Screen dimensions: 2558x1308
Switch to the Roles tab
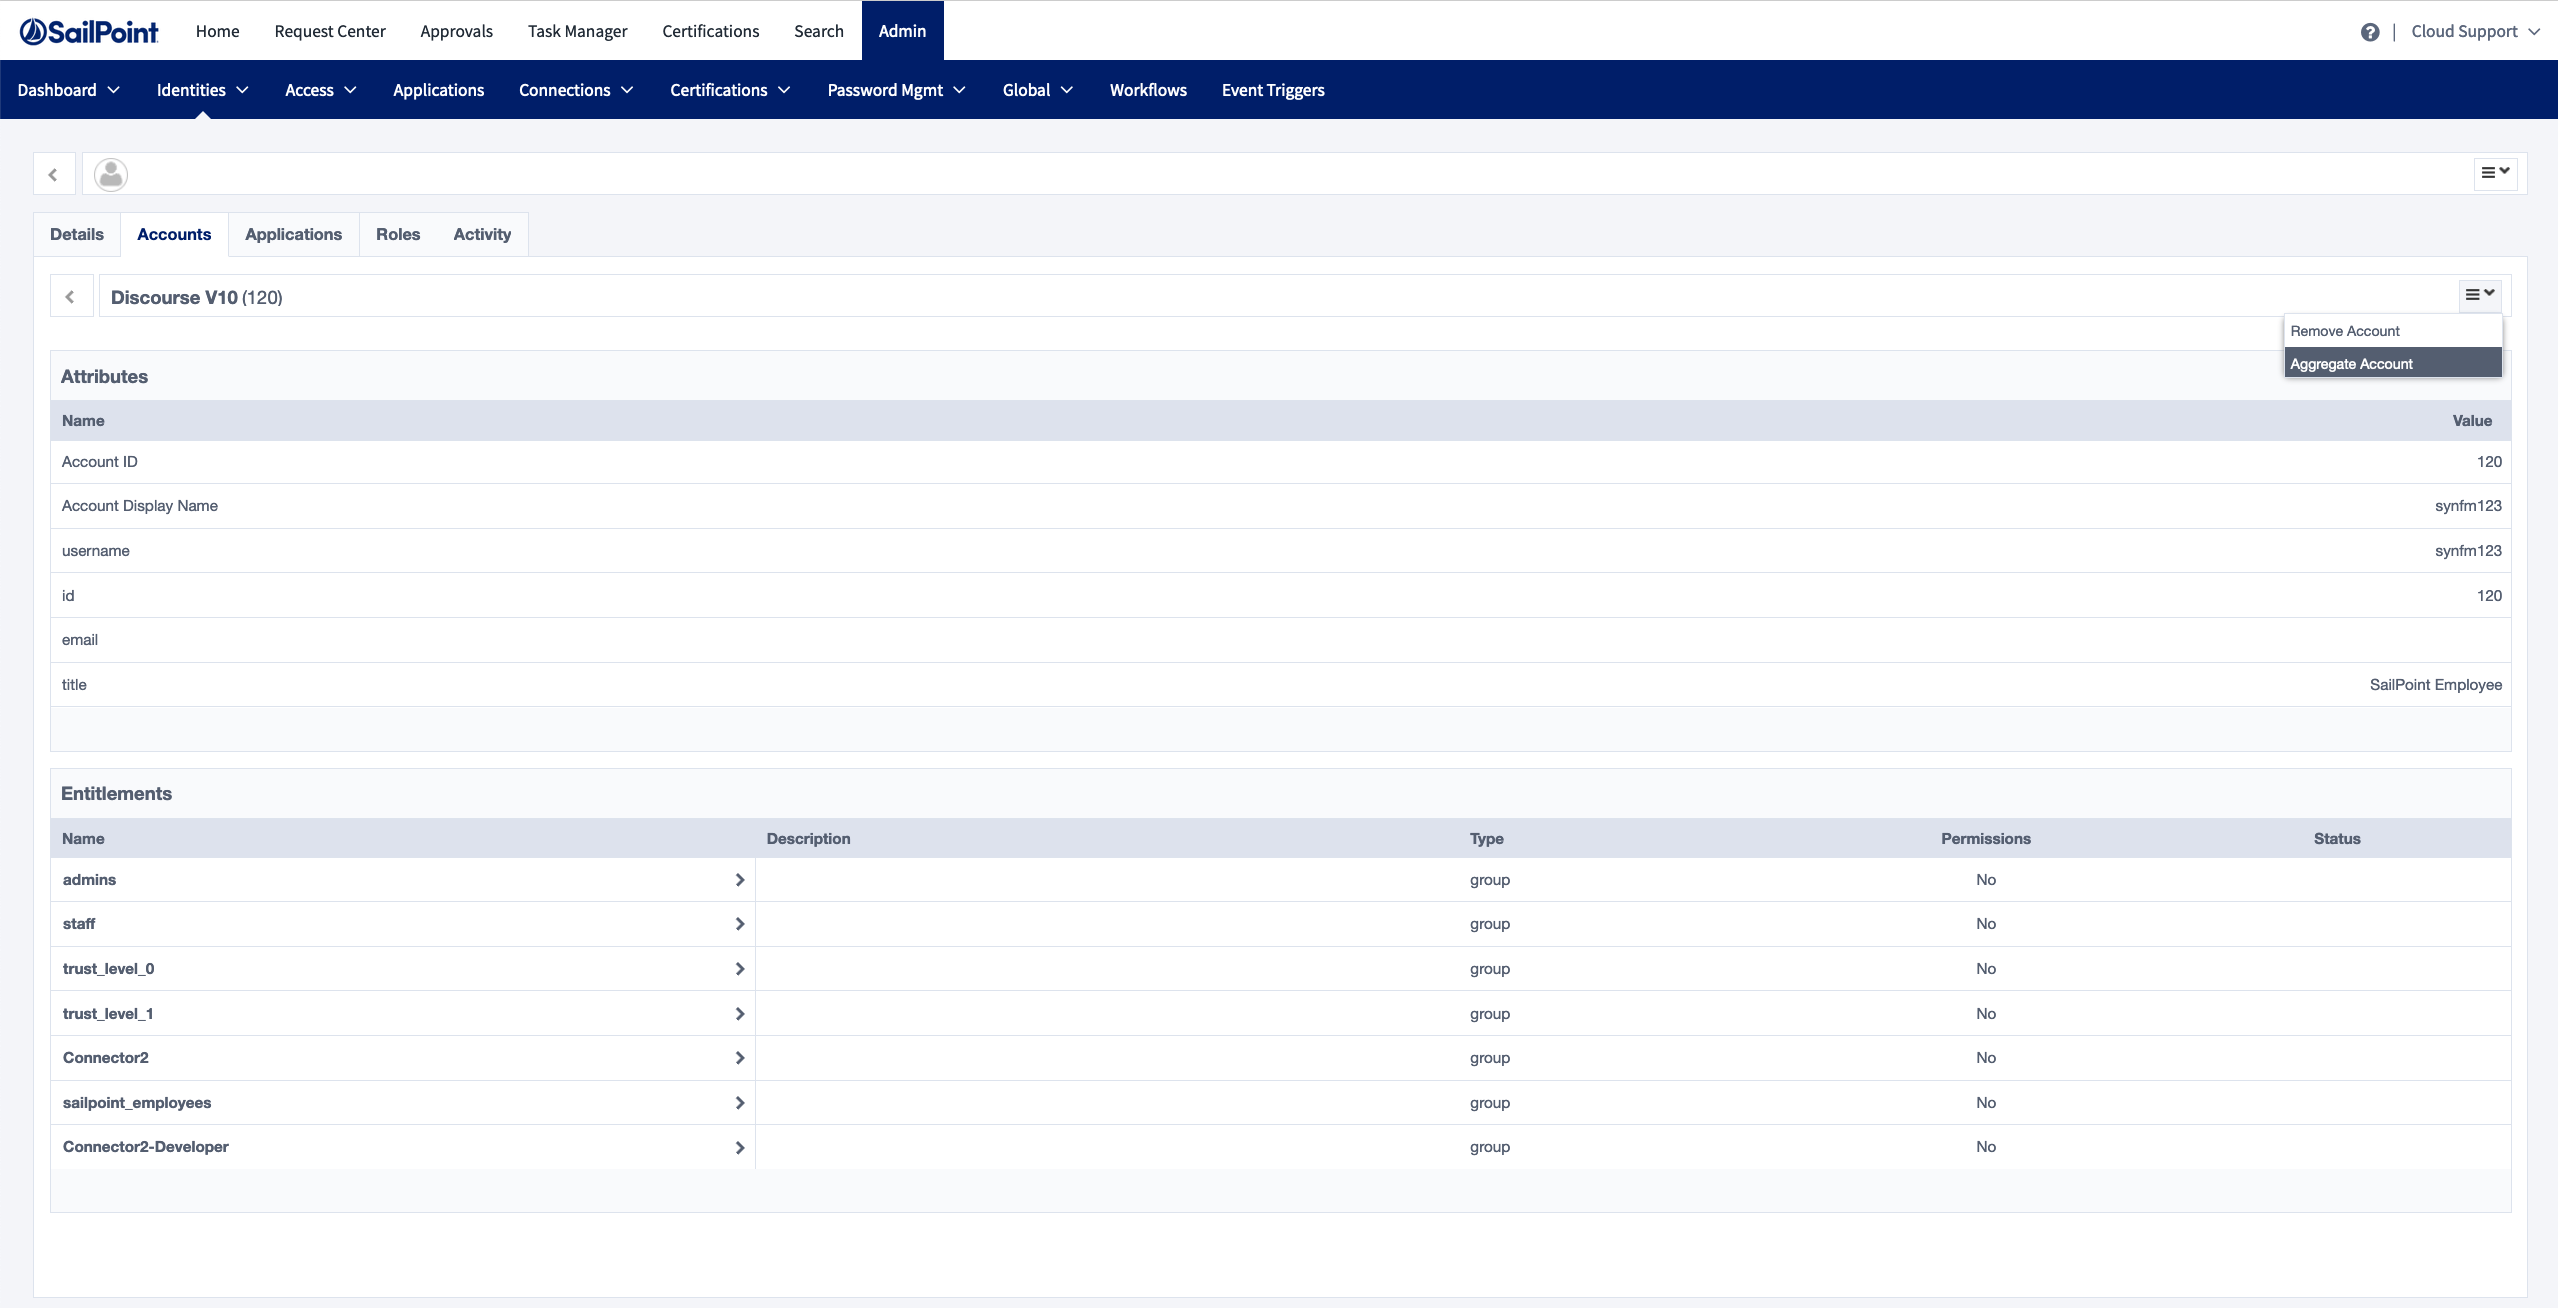coord(397,234)
